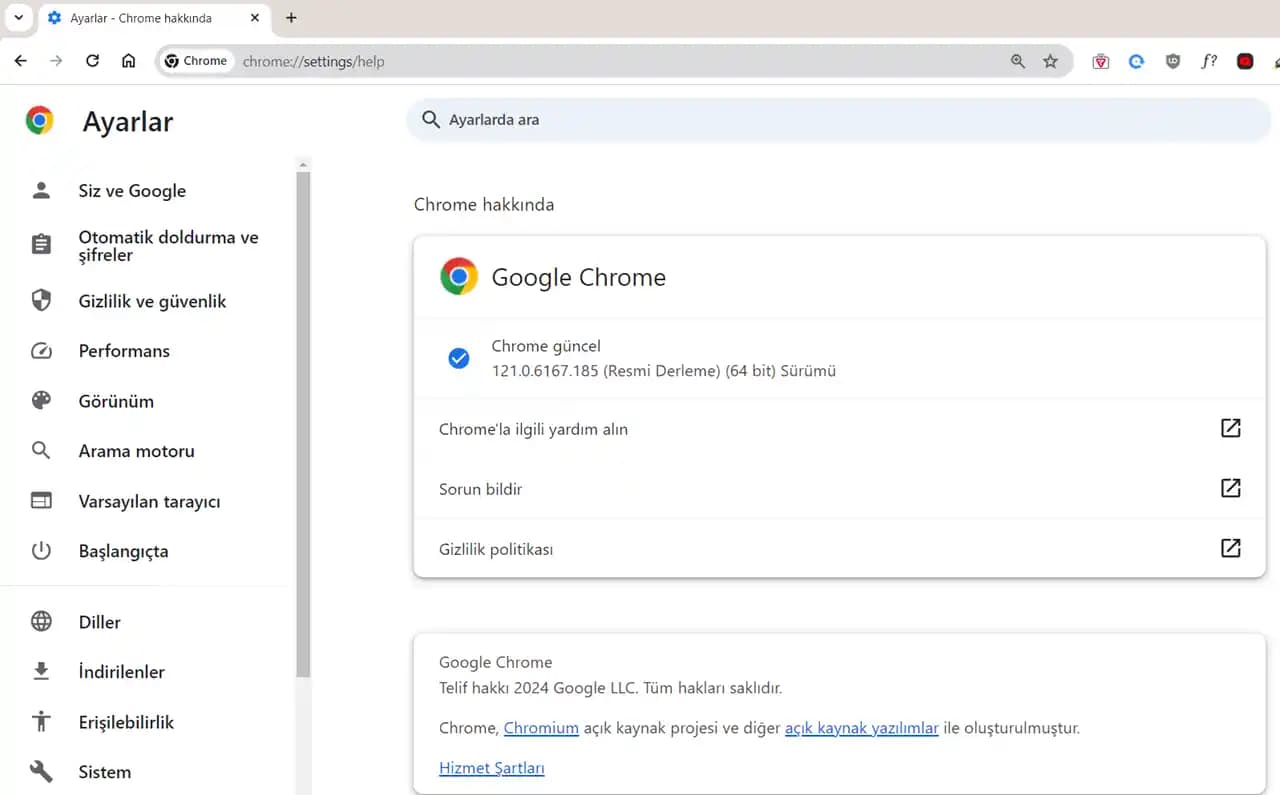Open the Hizmet Şartları link
Image resolution: width=1280 pixels, height=795 pixels.
(x=492, y=767)
